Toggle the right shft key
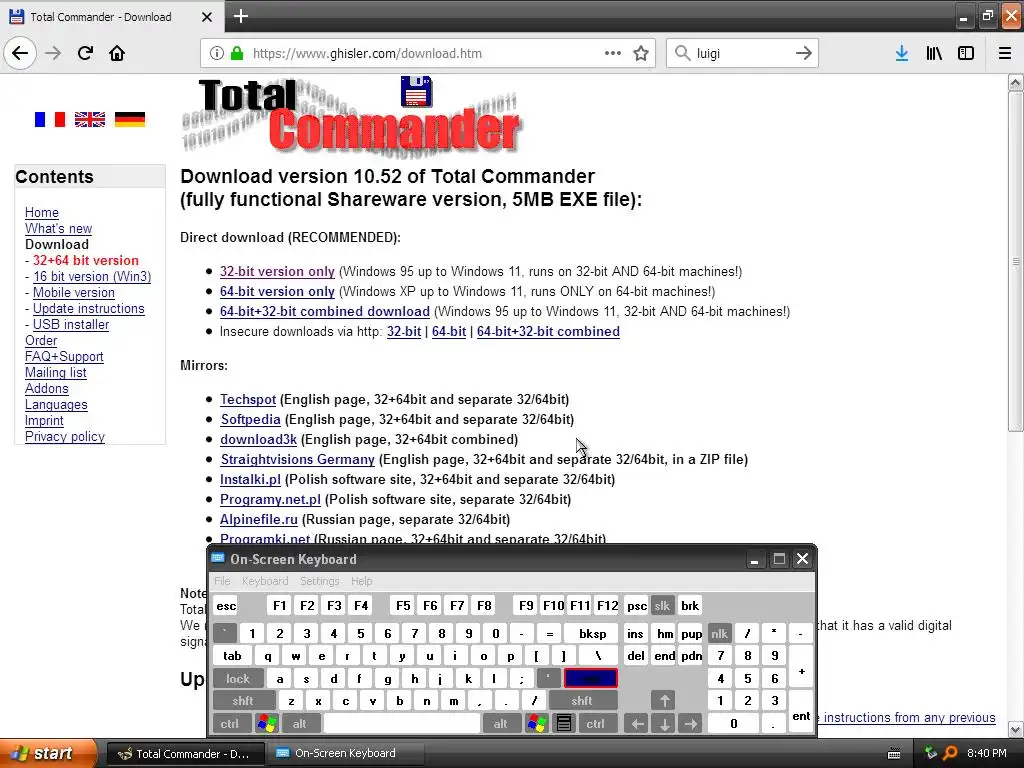 [582, 701]
